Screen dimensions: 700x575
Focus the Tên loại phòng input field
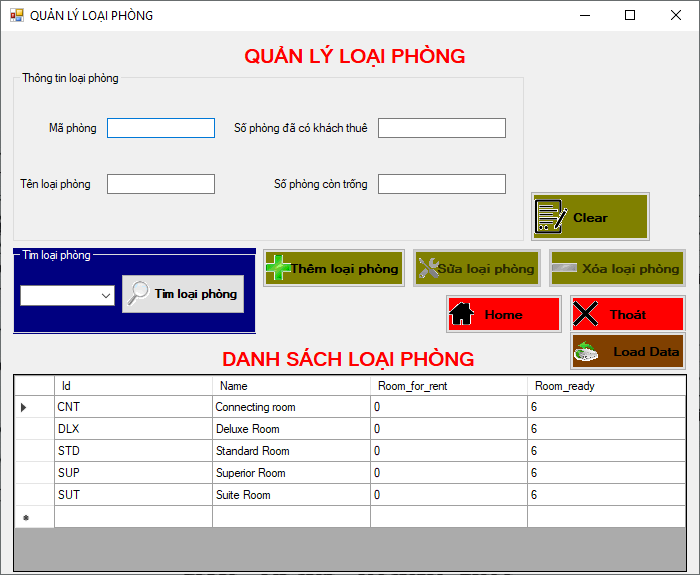coord(161,184)
